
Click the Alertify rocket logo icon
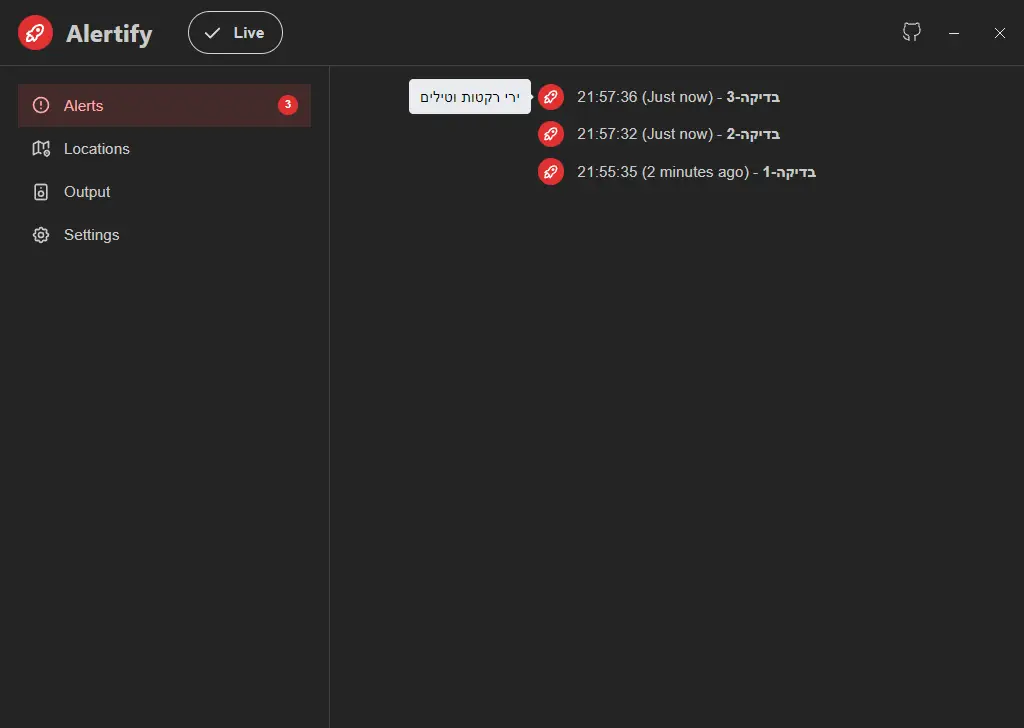tap(35, 32)
